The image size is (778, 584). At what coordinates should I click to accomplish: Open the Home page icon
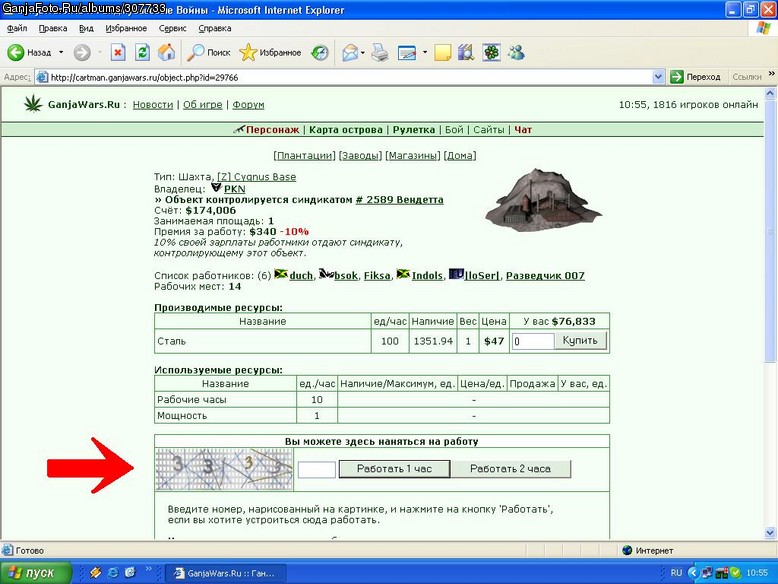click(x=167, y=52)
